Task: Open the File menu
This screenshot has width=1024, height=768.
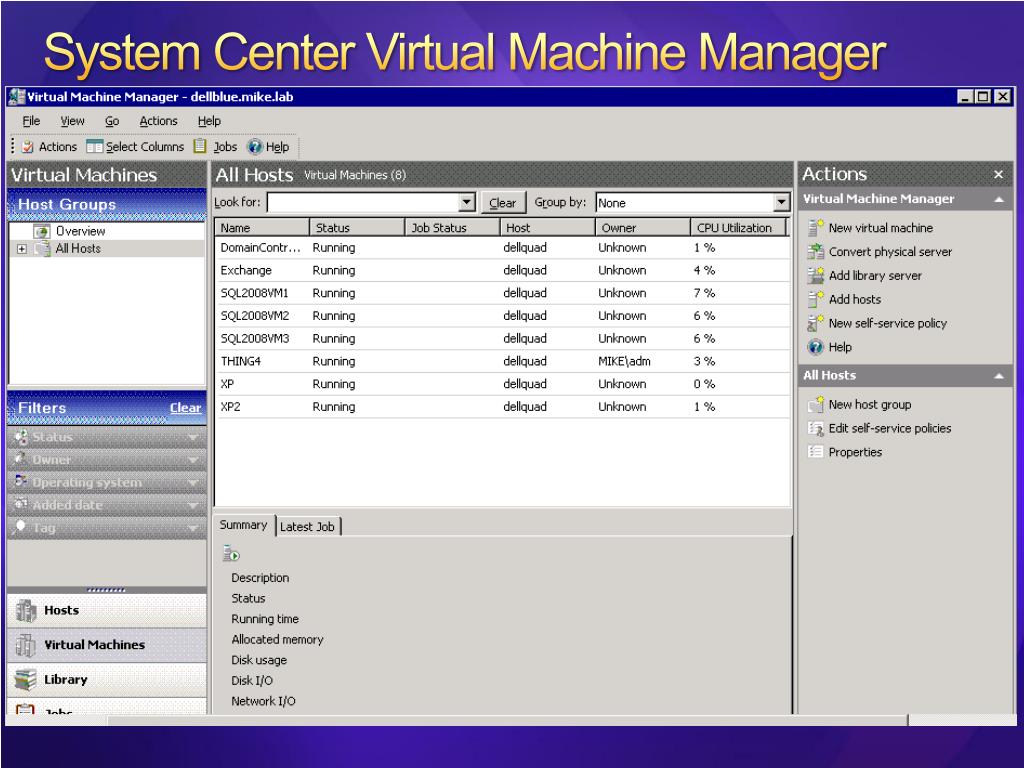Action: click(x=31, y=121)
